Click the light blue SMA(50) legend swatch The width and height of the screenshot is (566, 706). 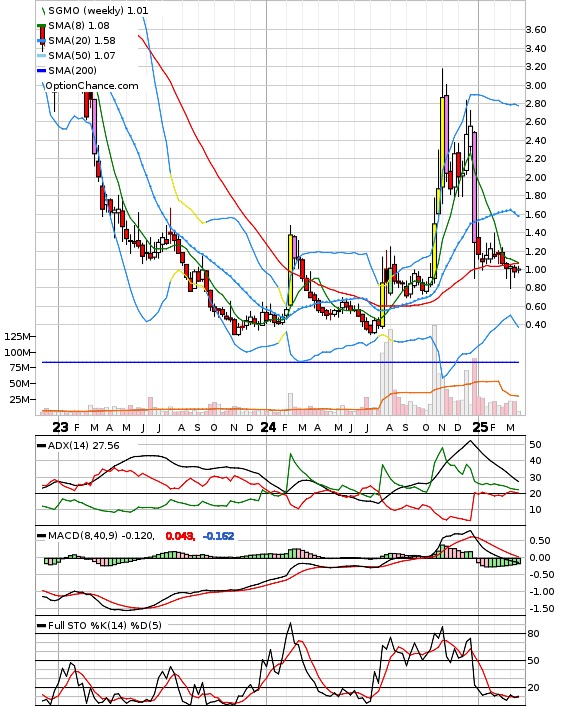(x=41, y=56)
